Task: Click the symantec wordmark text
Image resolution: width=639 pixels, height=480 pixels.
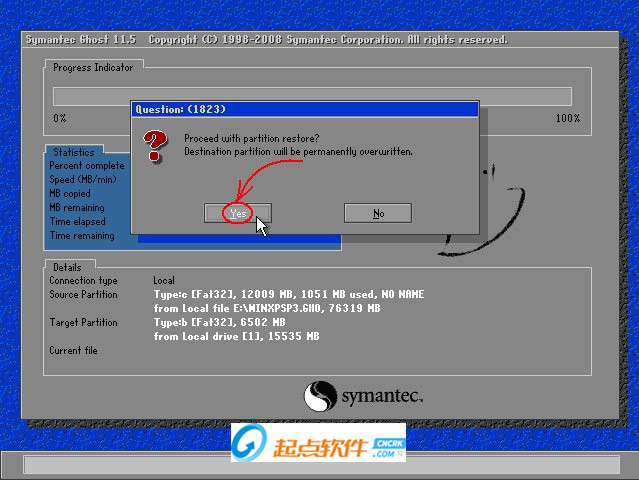Action: point(382,396)
